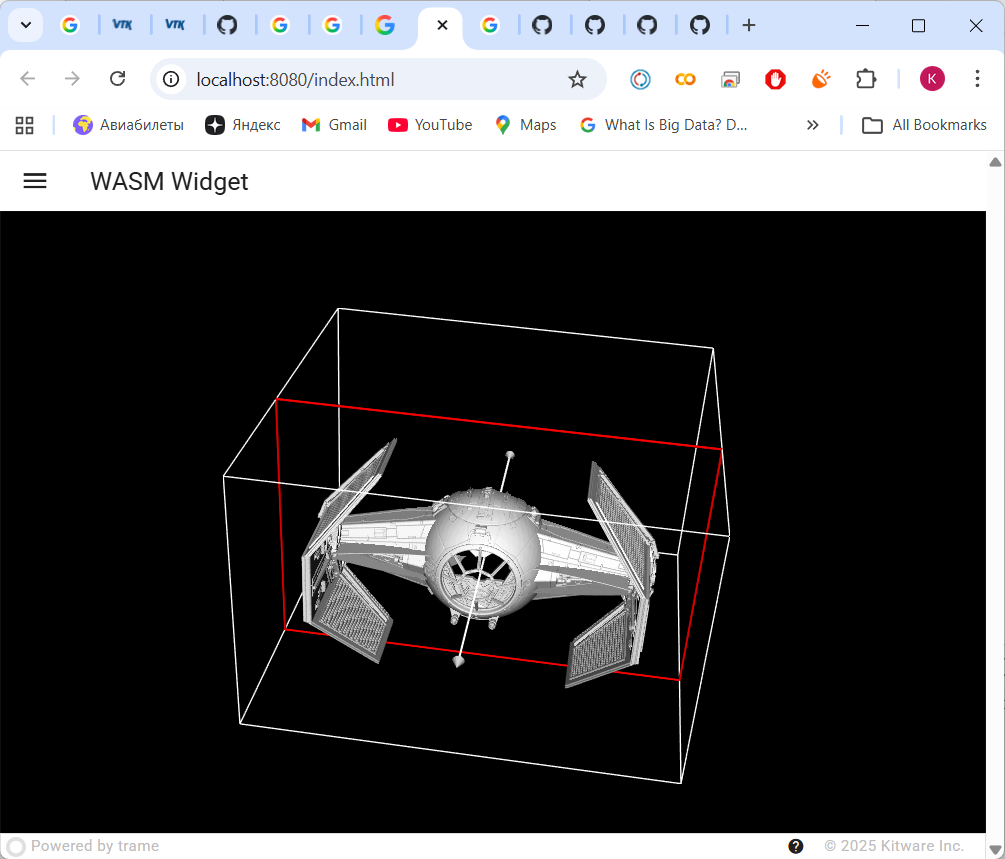Open the Gmail bookmark
Viewport: 1005px width, 859px height.
click(x=334, y=125)
